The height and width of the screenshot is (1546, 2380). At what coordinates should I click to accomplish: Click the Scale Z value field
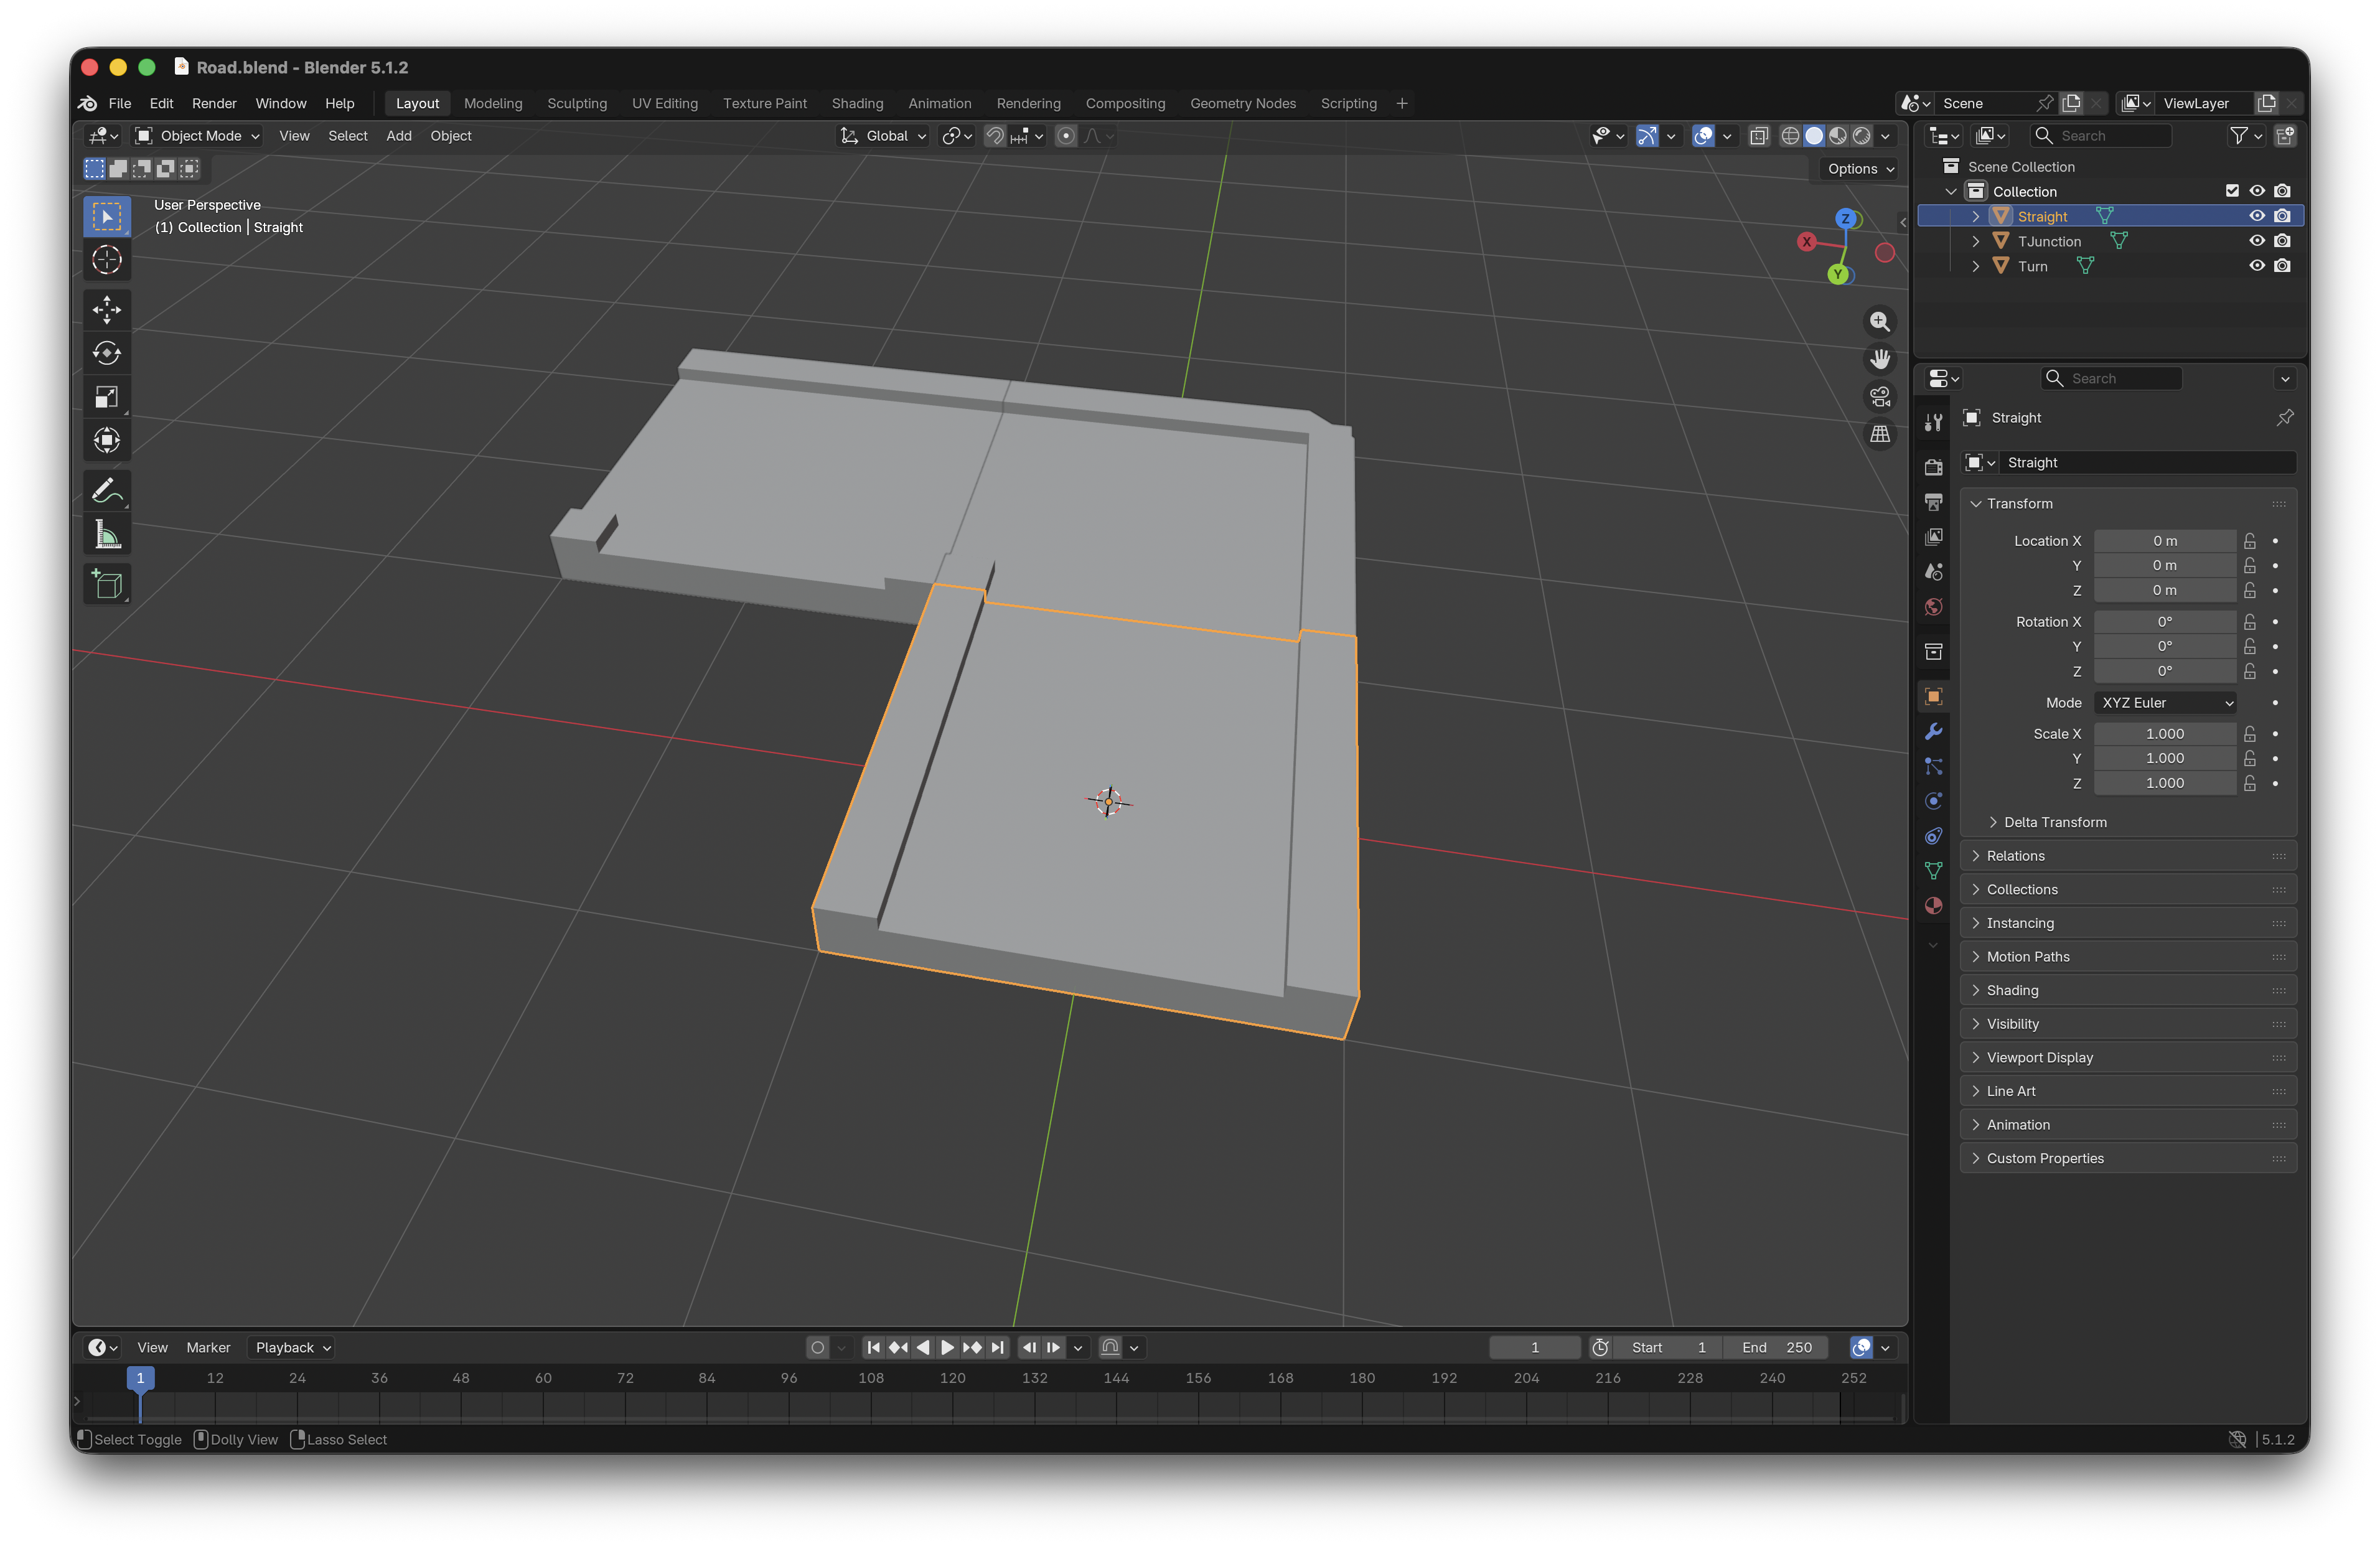click(2165, 783)
